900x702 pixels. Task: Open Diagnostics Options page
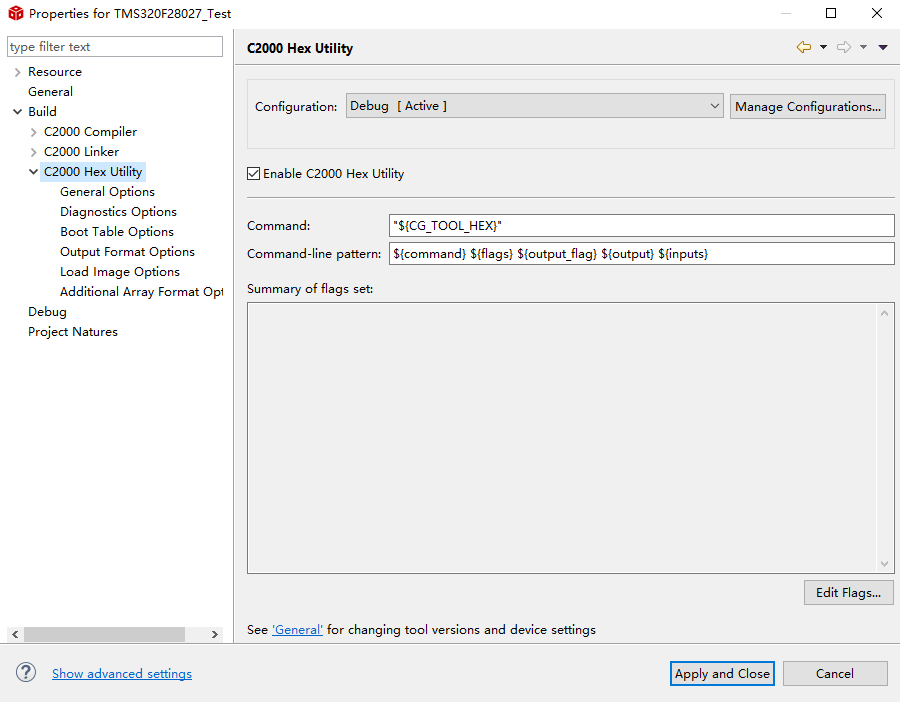tap(118, 212)
